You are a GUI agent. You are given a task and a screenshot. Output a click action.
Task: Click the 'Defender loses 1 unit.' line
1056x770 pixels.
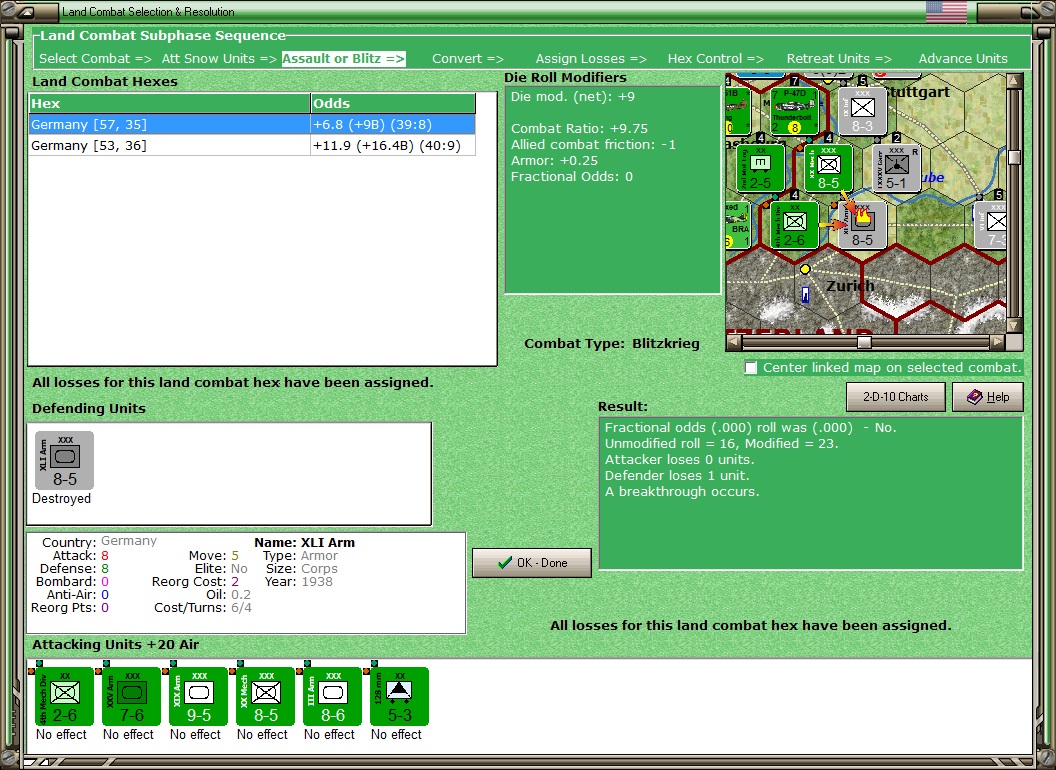[677, 476]
